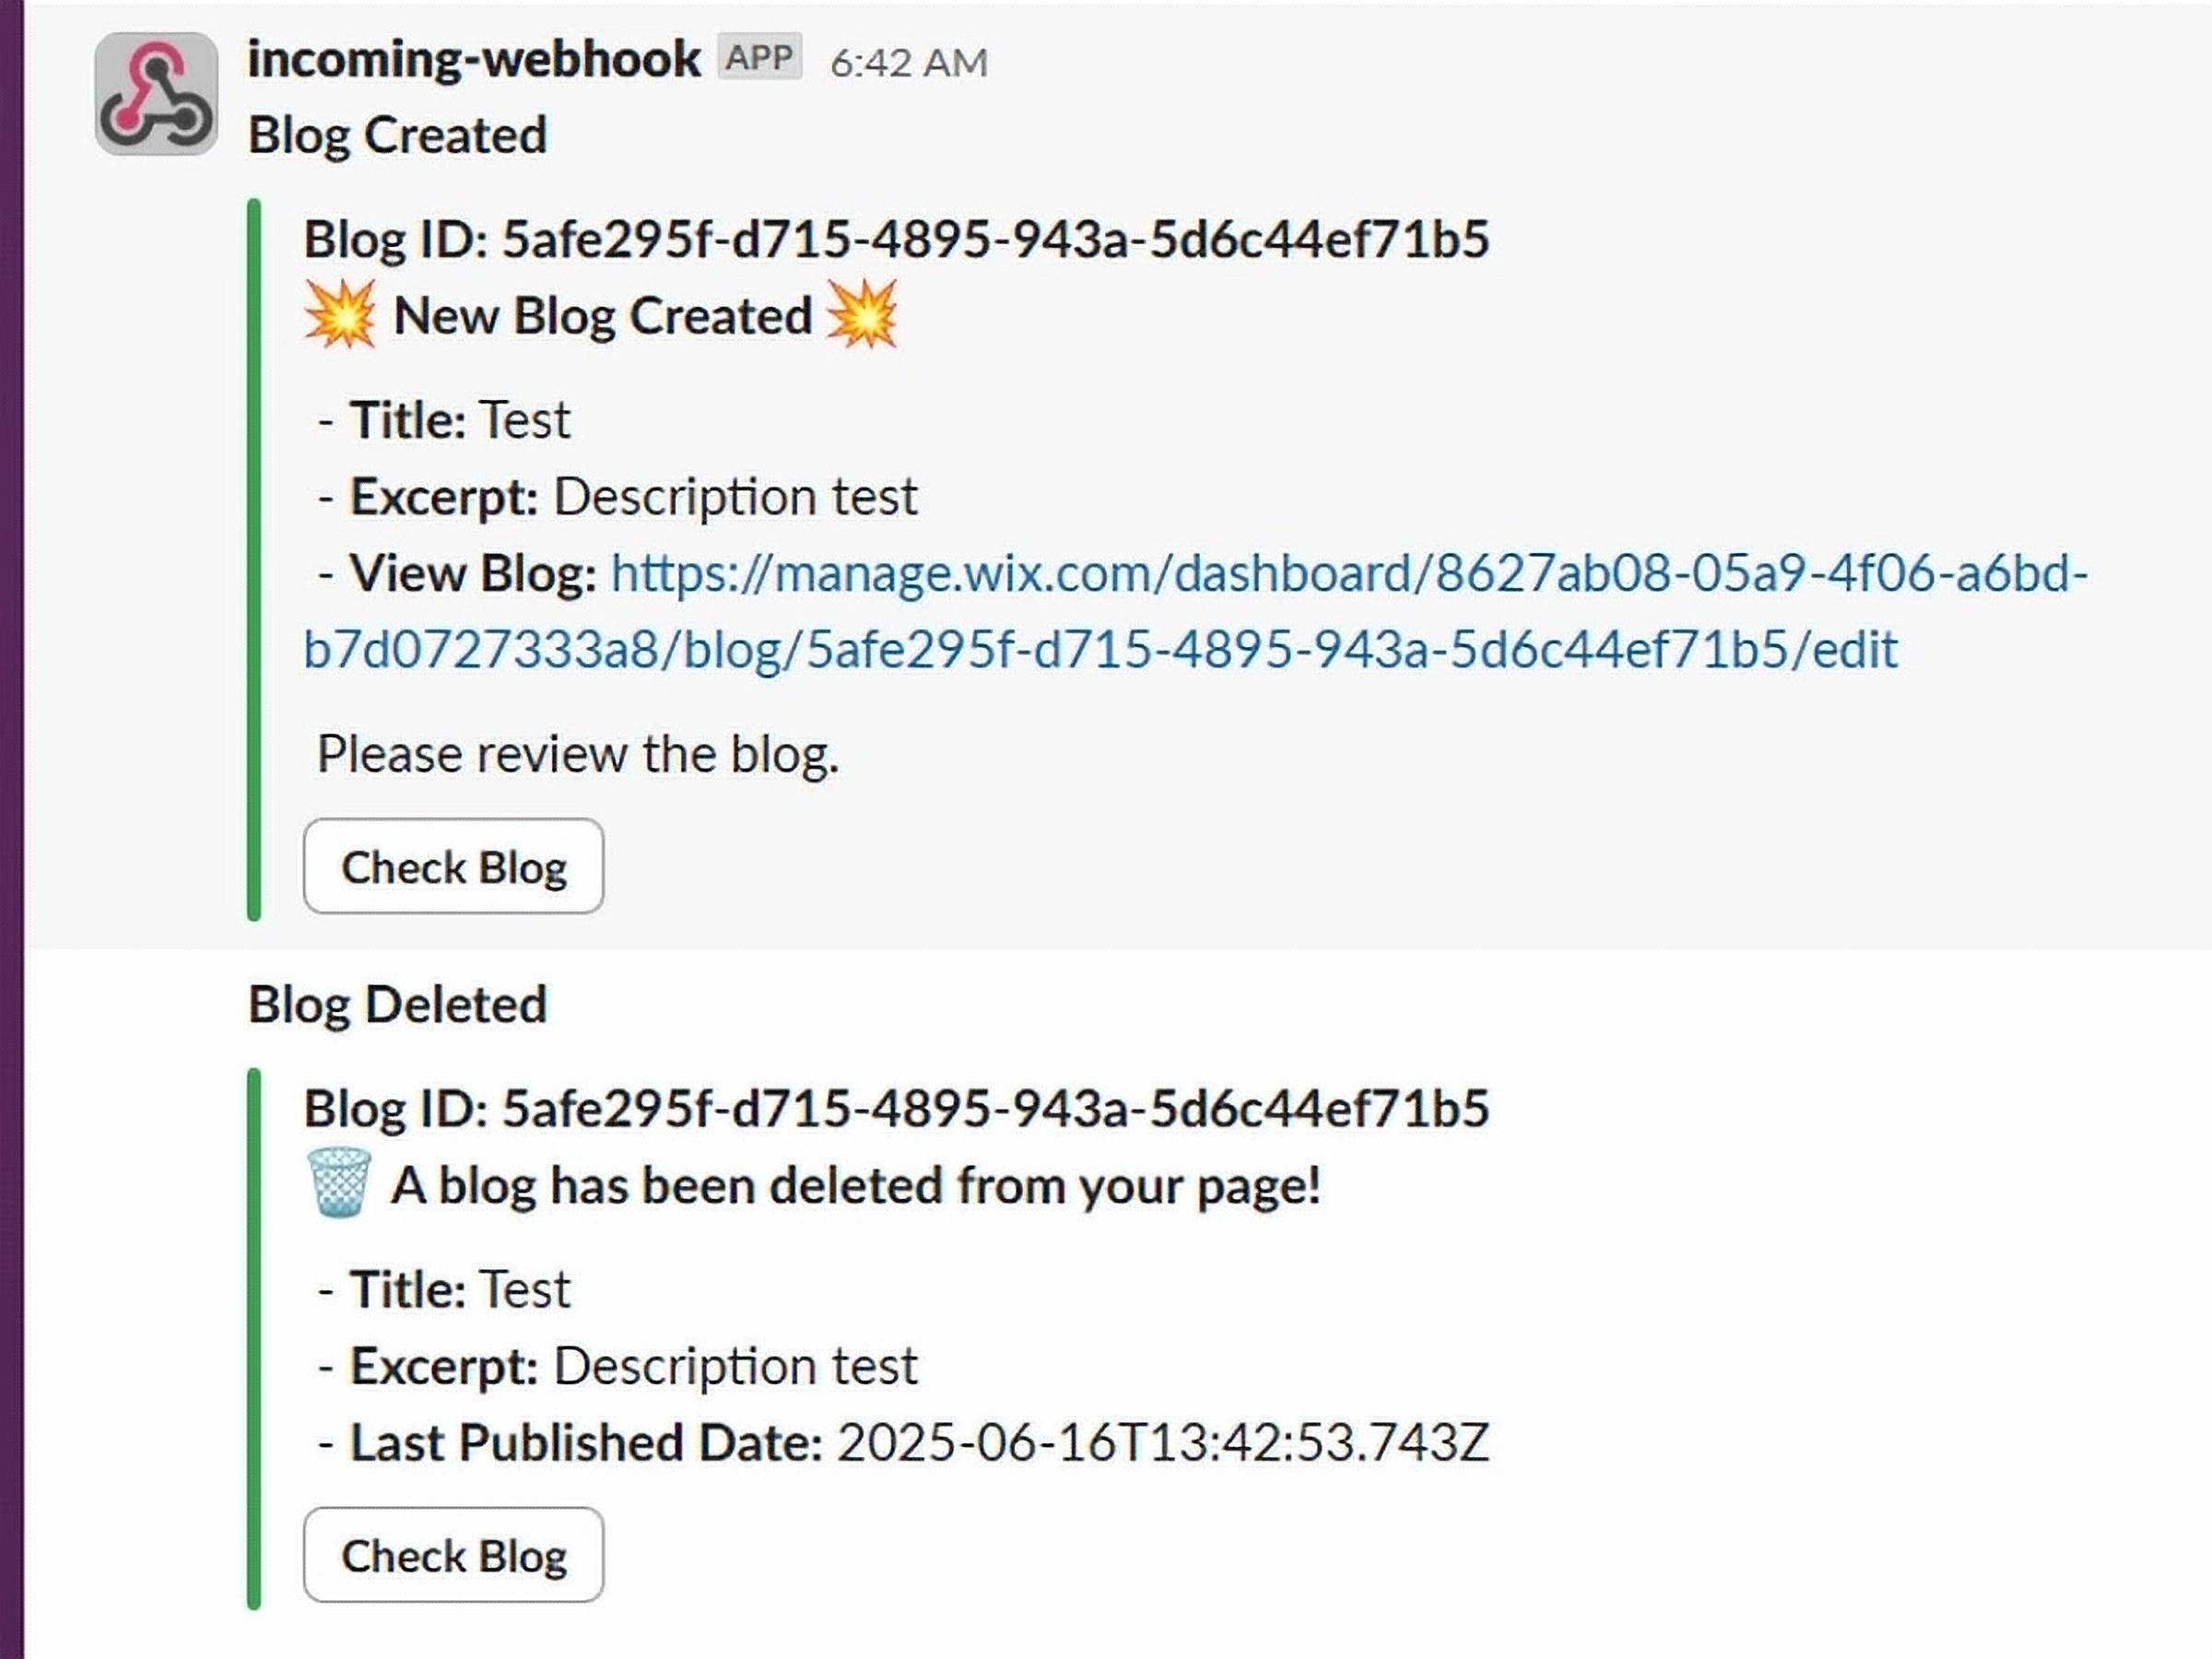Viewport: 2212px width, 1659px height.
Task: Select the Blog ID line in Blog Created attachment
Action: pyautogui.click(x=895, y=239)
